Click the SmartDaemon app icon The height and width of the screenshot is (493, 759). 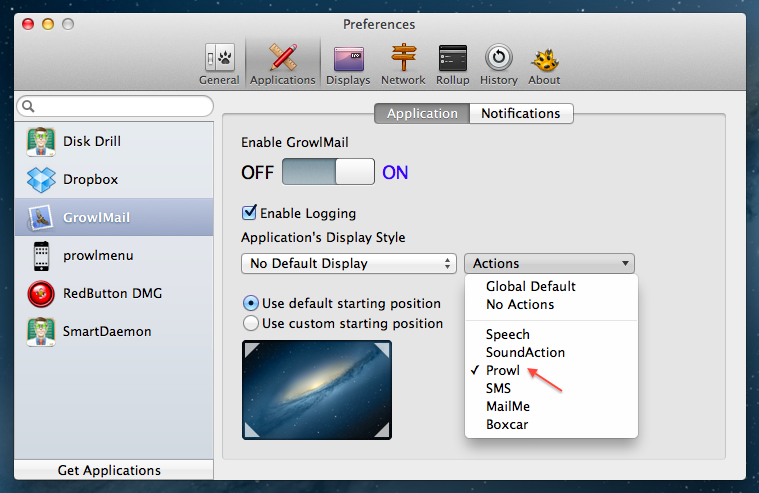click(x=41, y=332)
